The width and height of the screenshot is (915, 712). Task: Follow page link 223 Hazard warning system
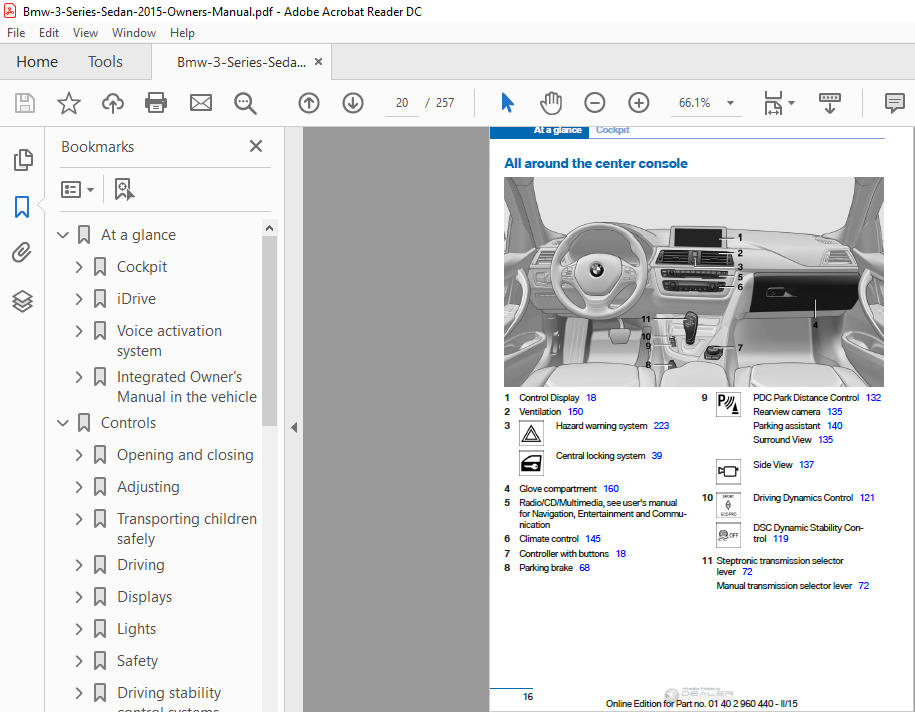coord(661,426)
